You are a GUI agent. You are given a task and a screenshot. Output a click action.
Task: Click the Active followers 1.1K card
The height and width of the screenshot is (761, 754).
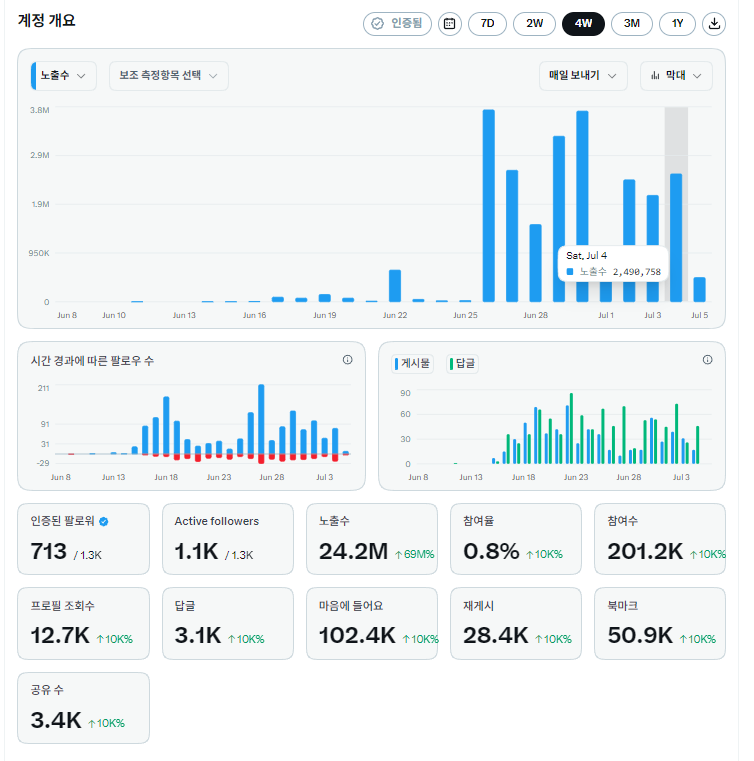pos(228,539)
